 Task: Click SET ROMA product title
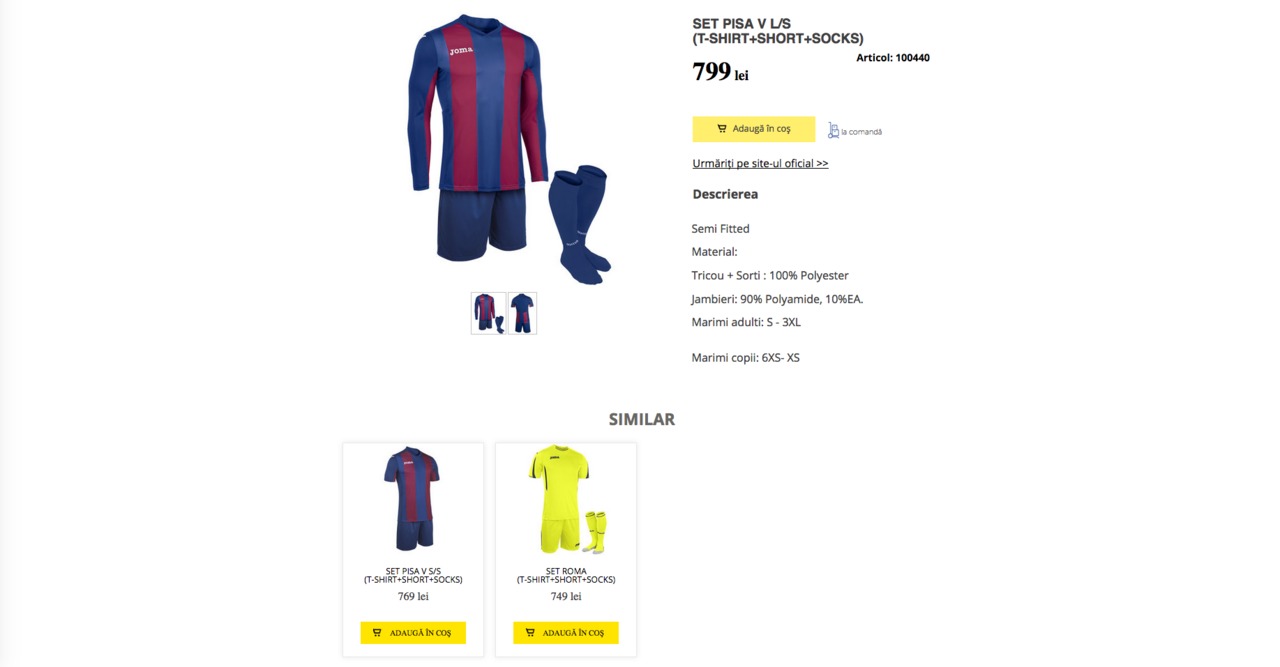(566, 575)
